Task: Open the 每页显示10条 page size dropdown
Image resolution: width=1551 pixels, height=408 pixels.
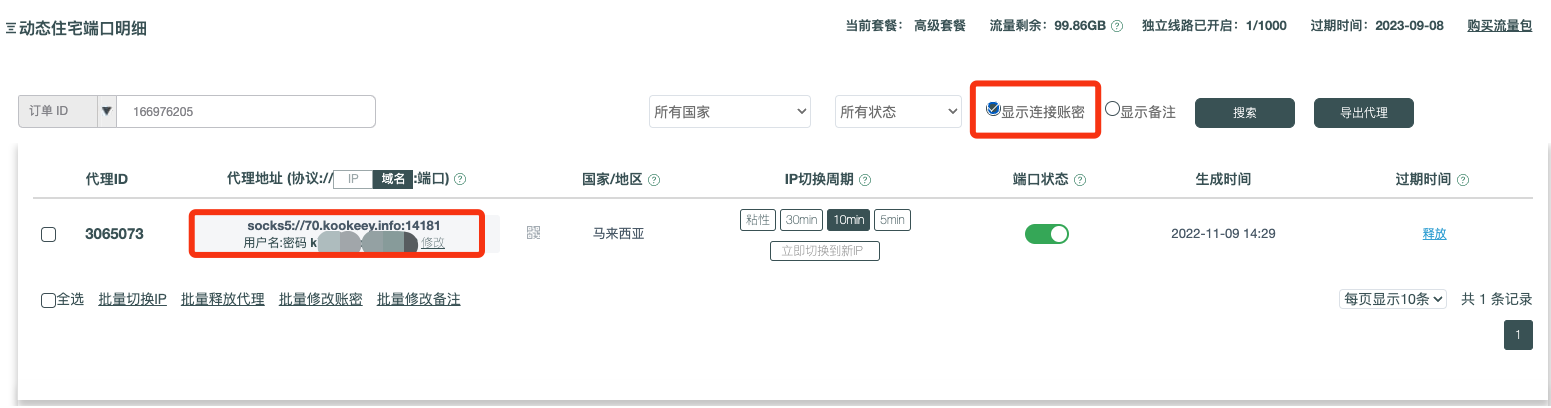Action: [1393, 298]
